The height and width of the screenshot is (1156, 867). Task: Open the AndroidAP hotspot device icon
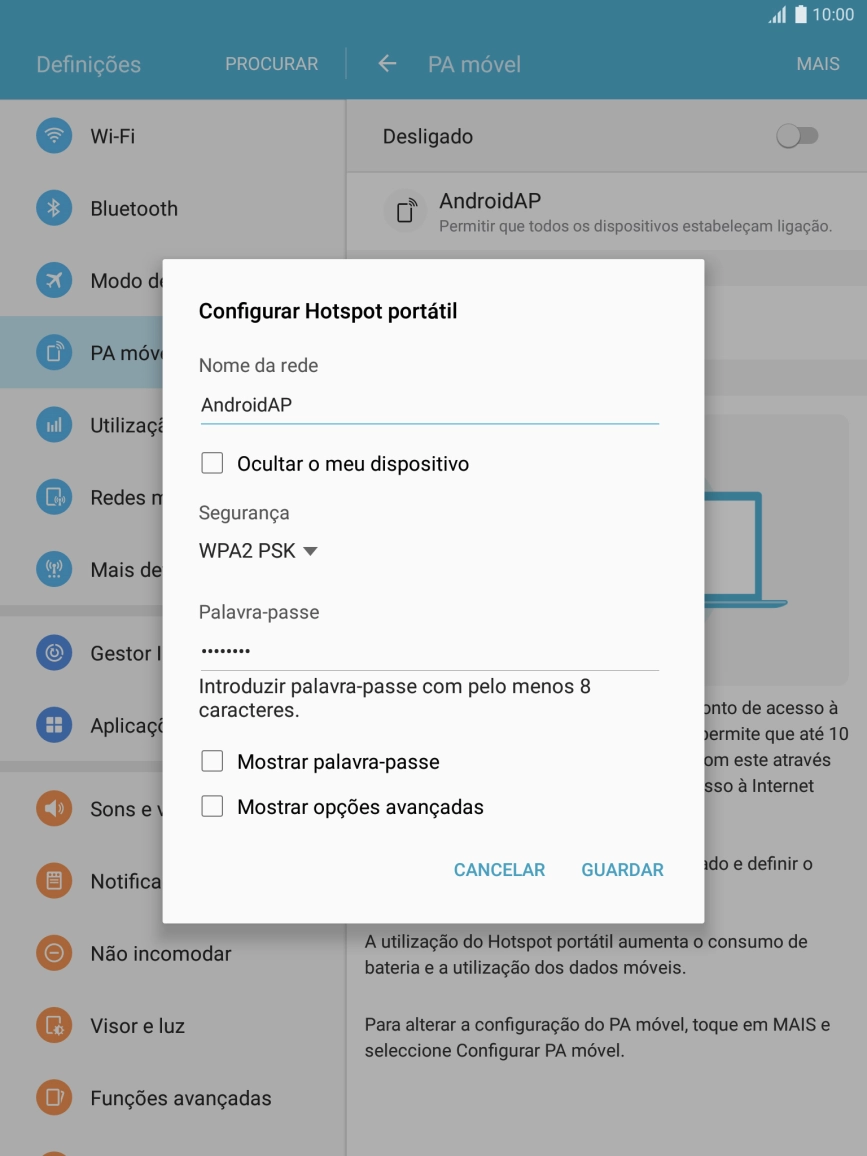coord(405,211)
